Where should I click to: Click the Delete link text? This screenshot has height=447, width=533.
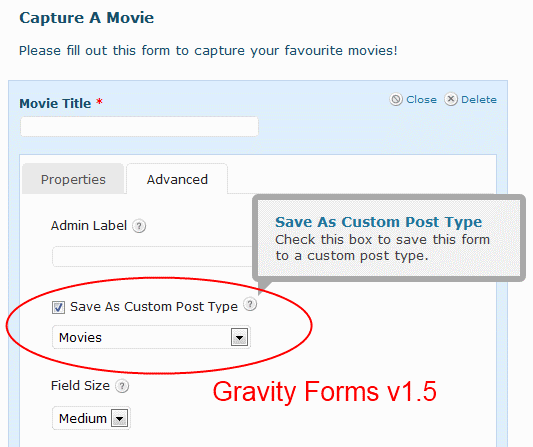479,100
